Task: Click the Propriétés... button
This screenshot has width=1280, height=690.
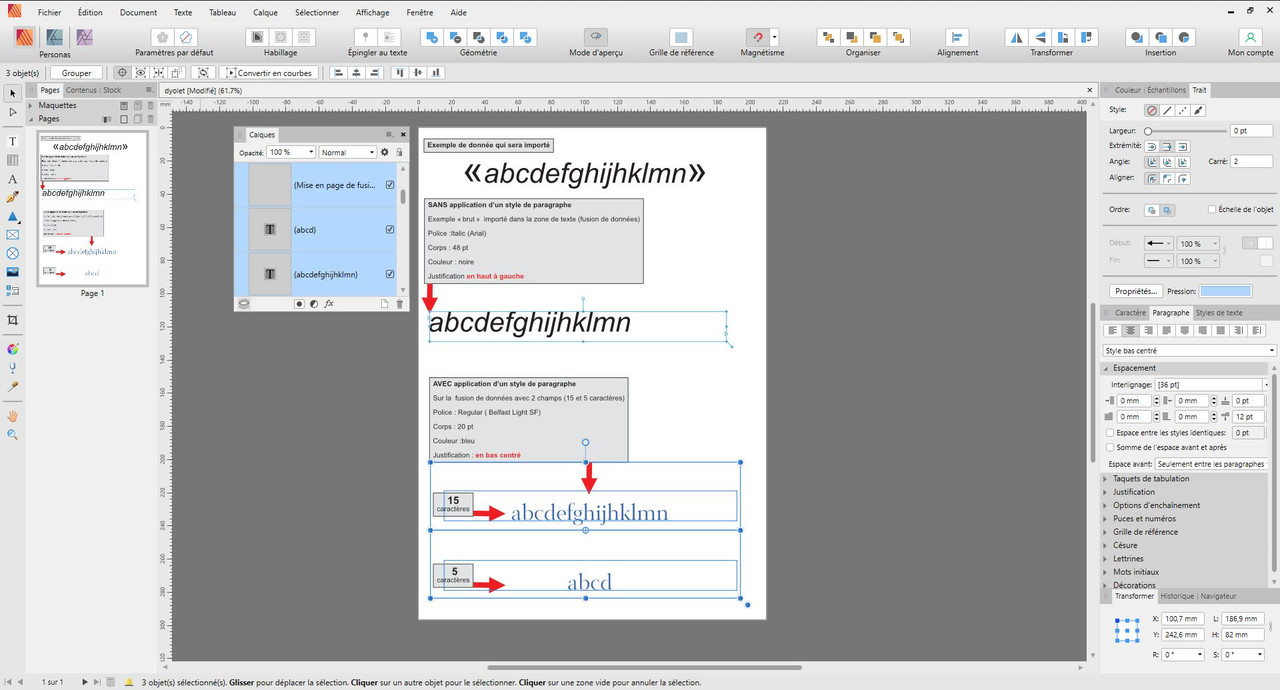Action: pyautogui.click(x=1134, y=291)
